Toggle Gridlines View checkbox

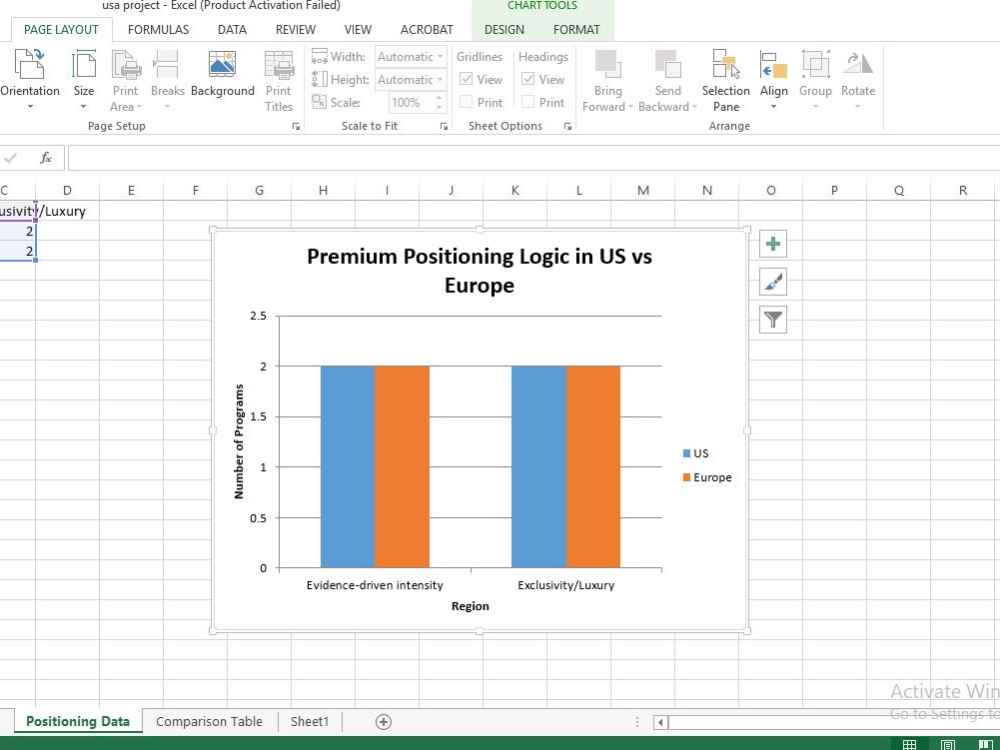tap(466, 80)
